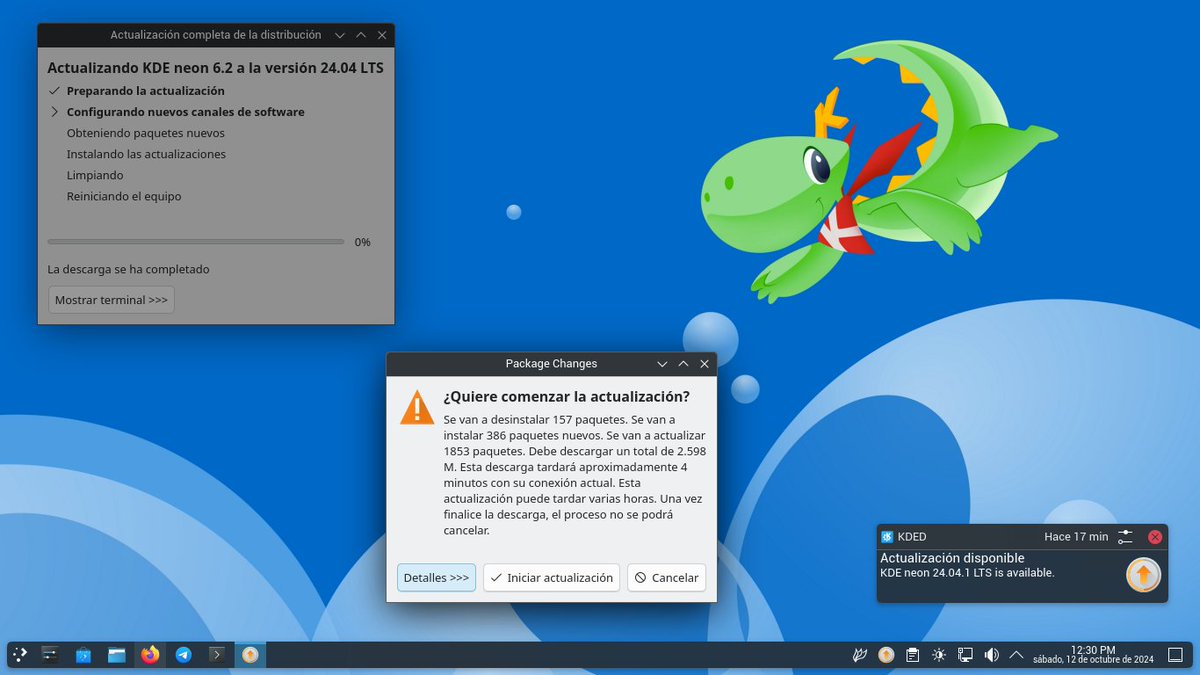Click the '¿Quiere comenzar la actualización?' heading

567,396
